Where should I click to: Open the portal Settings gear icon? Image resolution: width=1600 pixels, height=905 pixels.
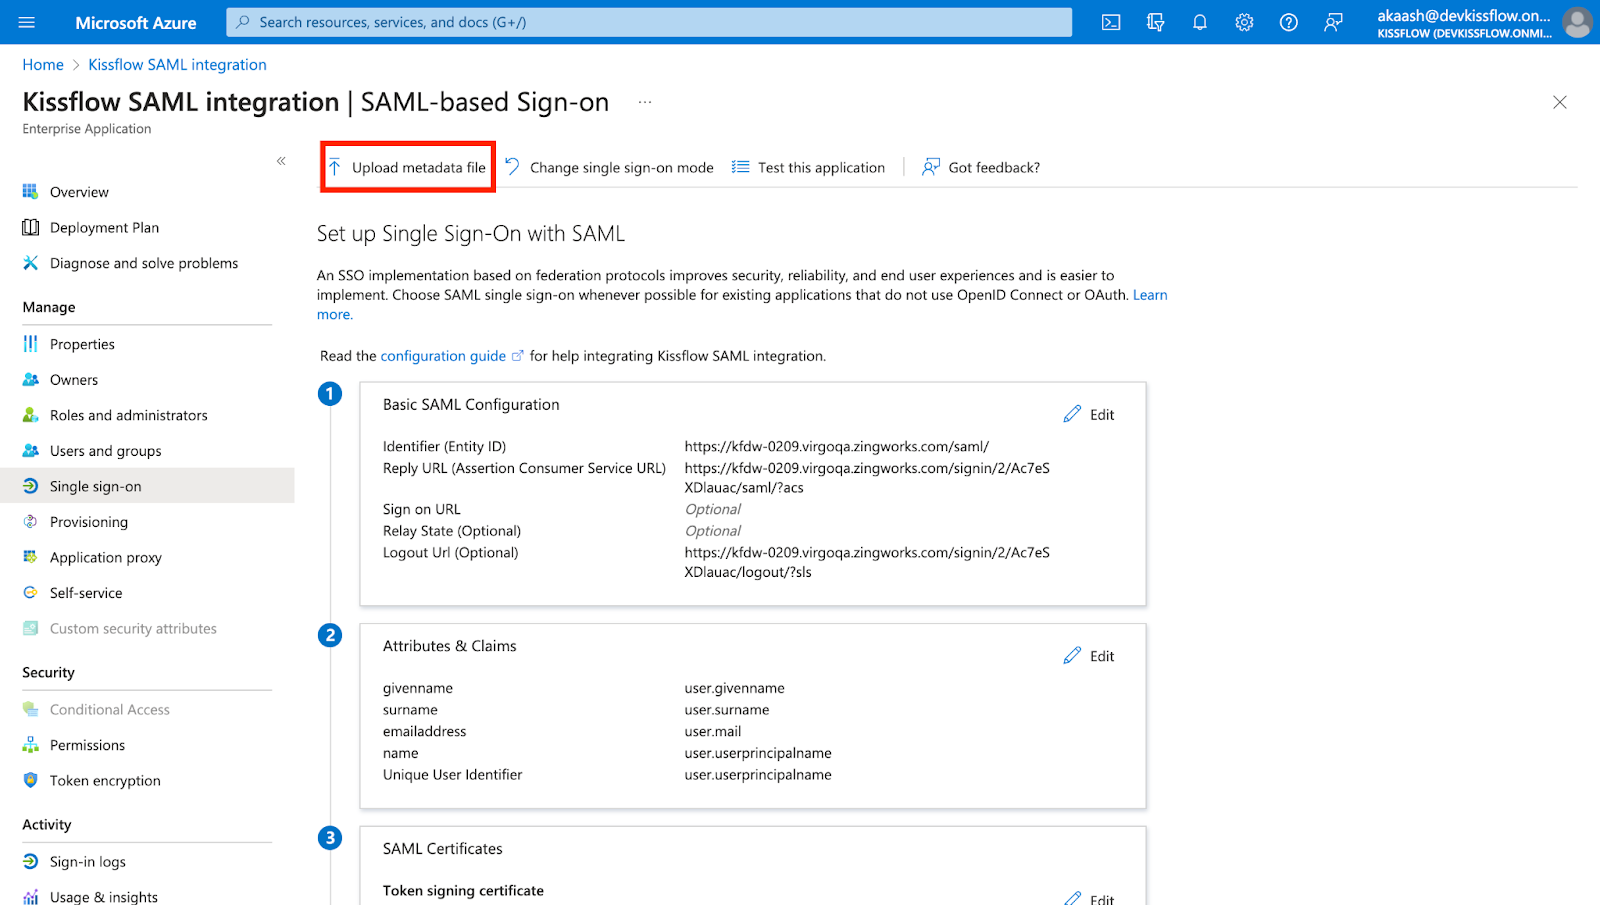tap(1244, 21)
